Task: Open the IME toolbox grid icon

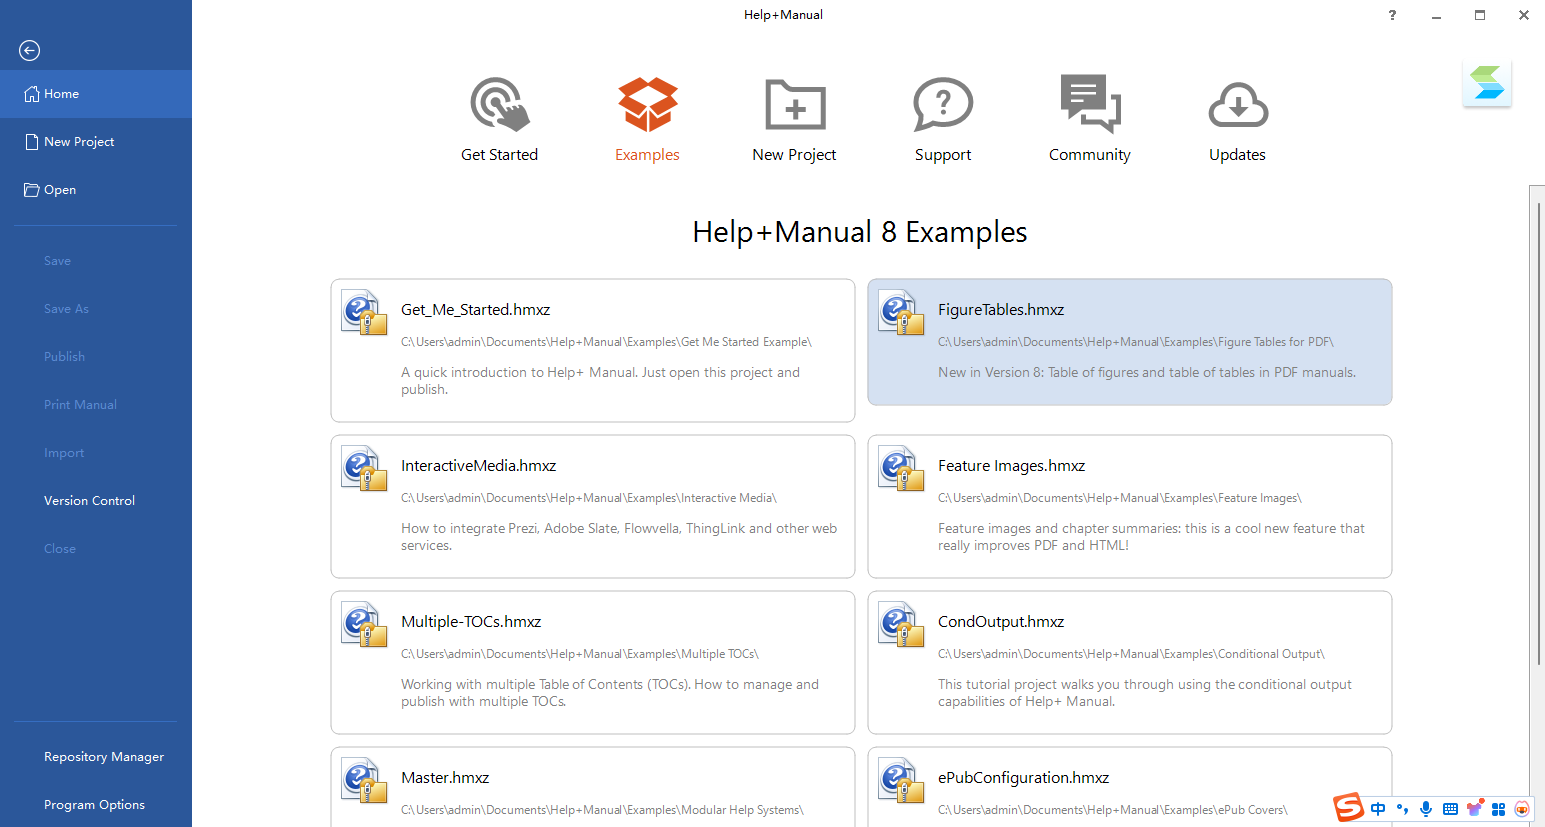Action: [x=1498, y=809]
